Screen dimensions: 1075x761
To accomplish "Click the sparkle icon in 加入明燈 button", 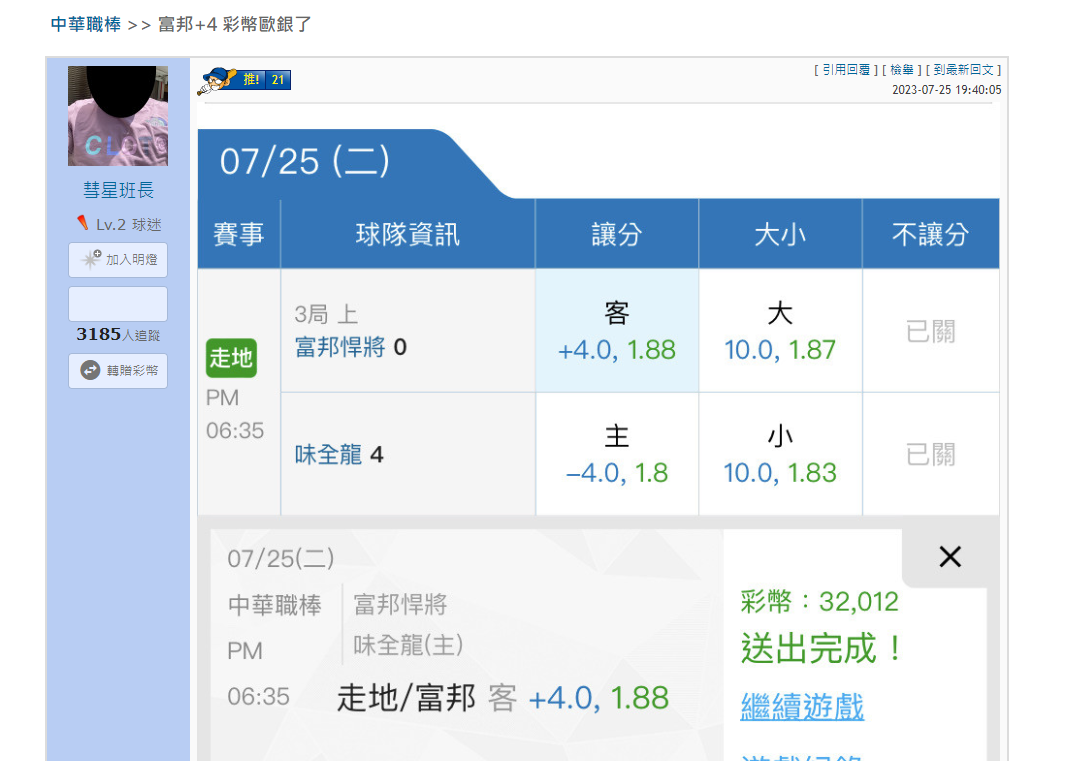I will tap(90, 259).
